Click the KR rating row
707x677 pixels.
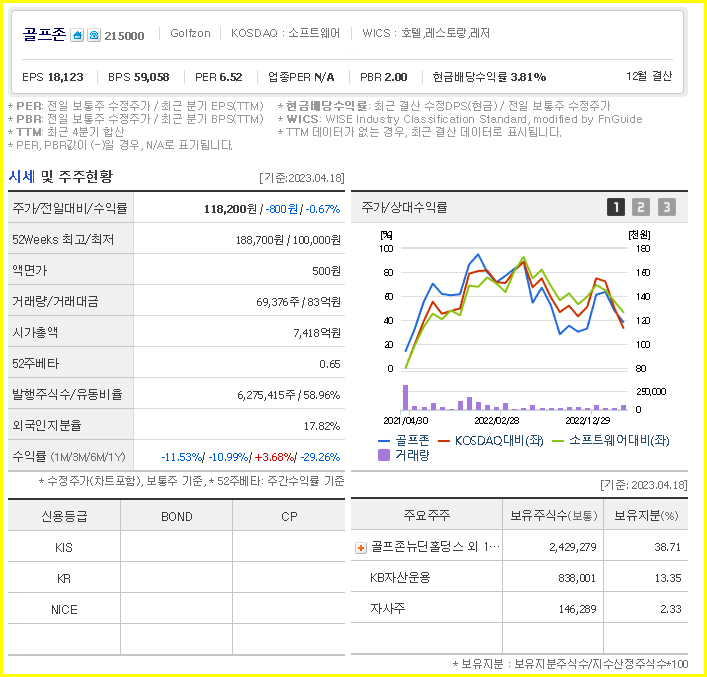point(176,578)
